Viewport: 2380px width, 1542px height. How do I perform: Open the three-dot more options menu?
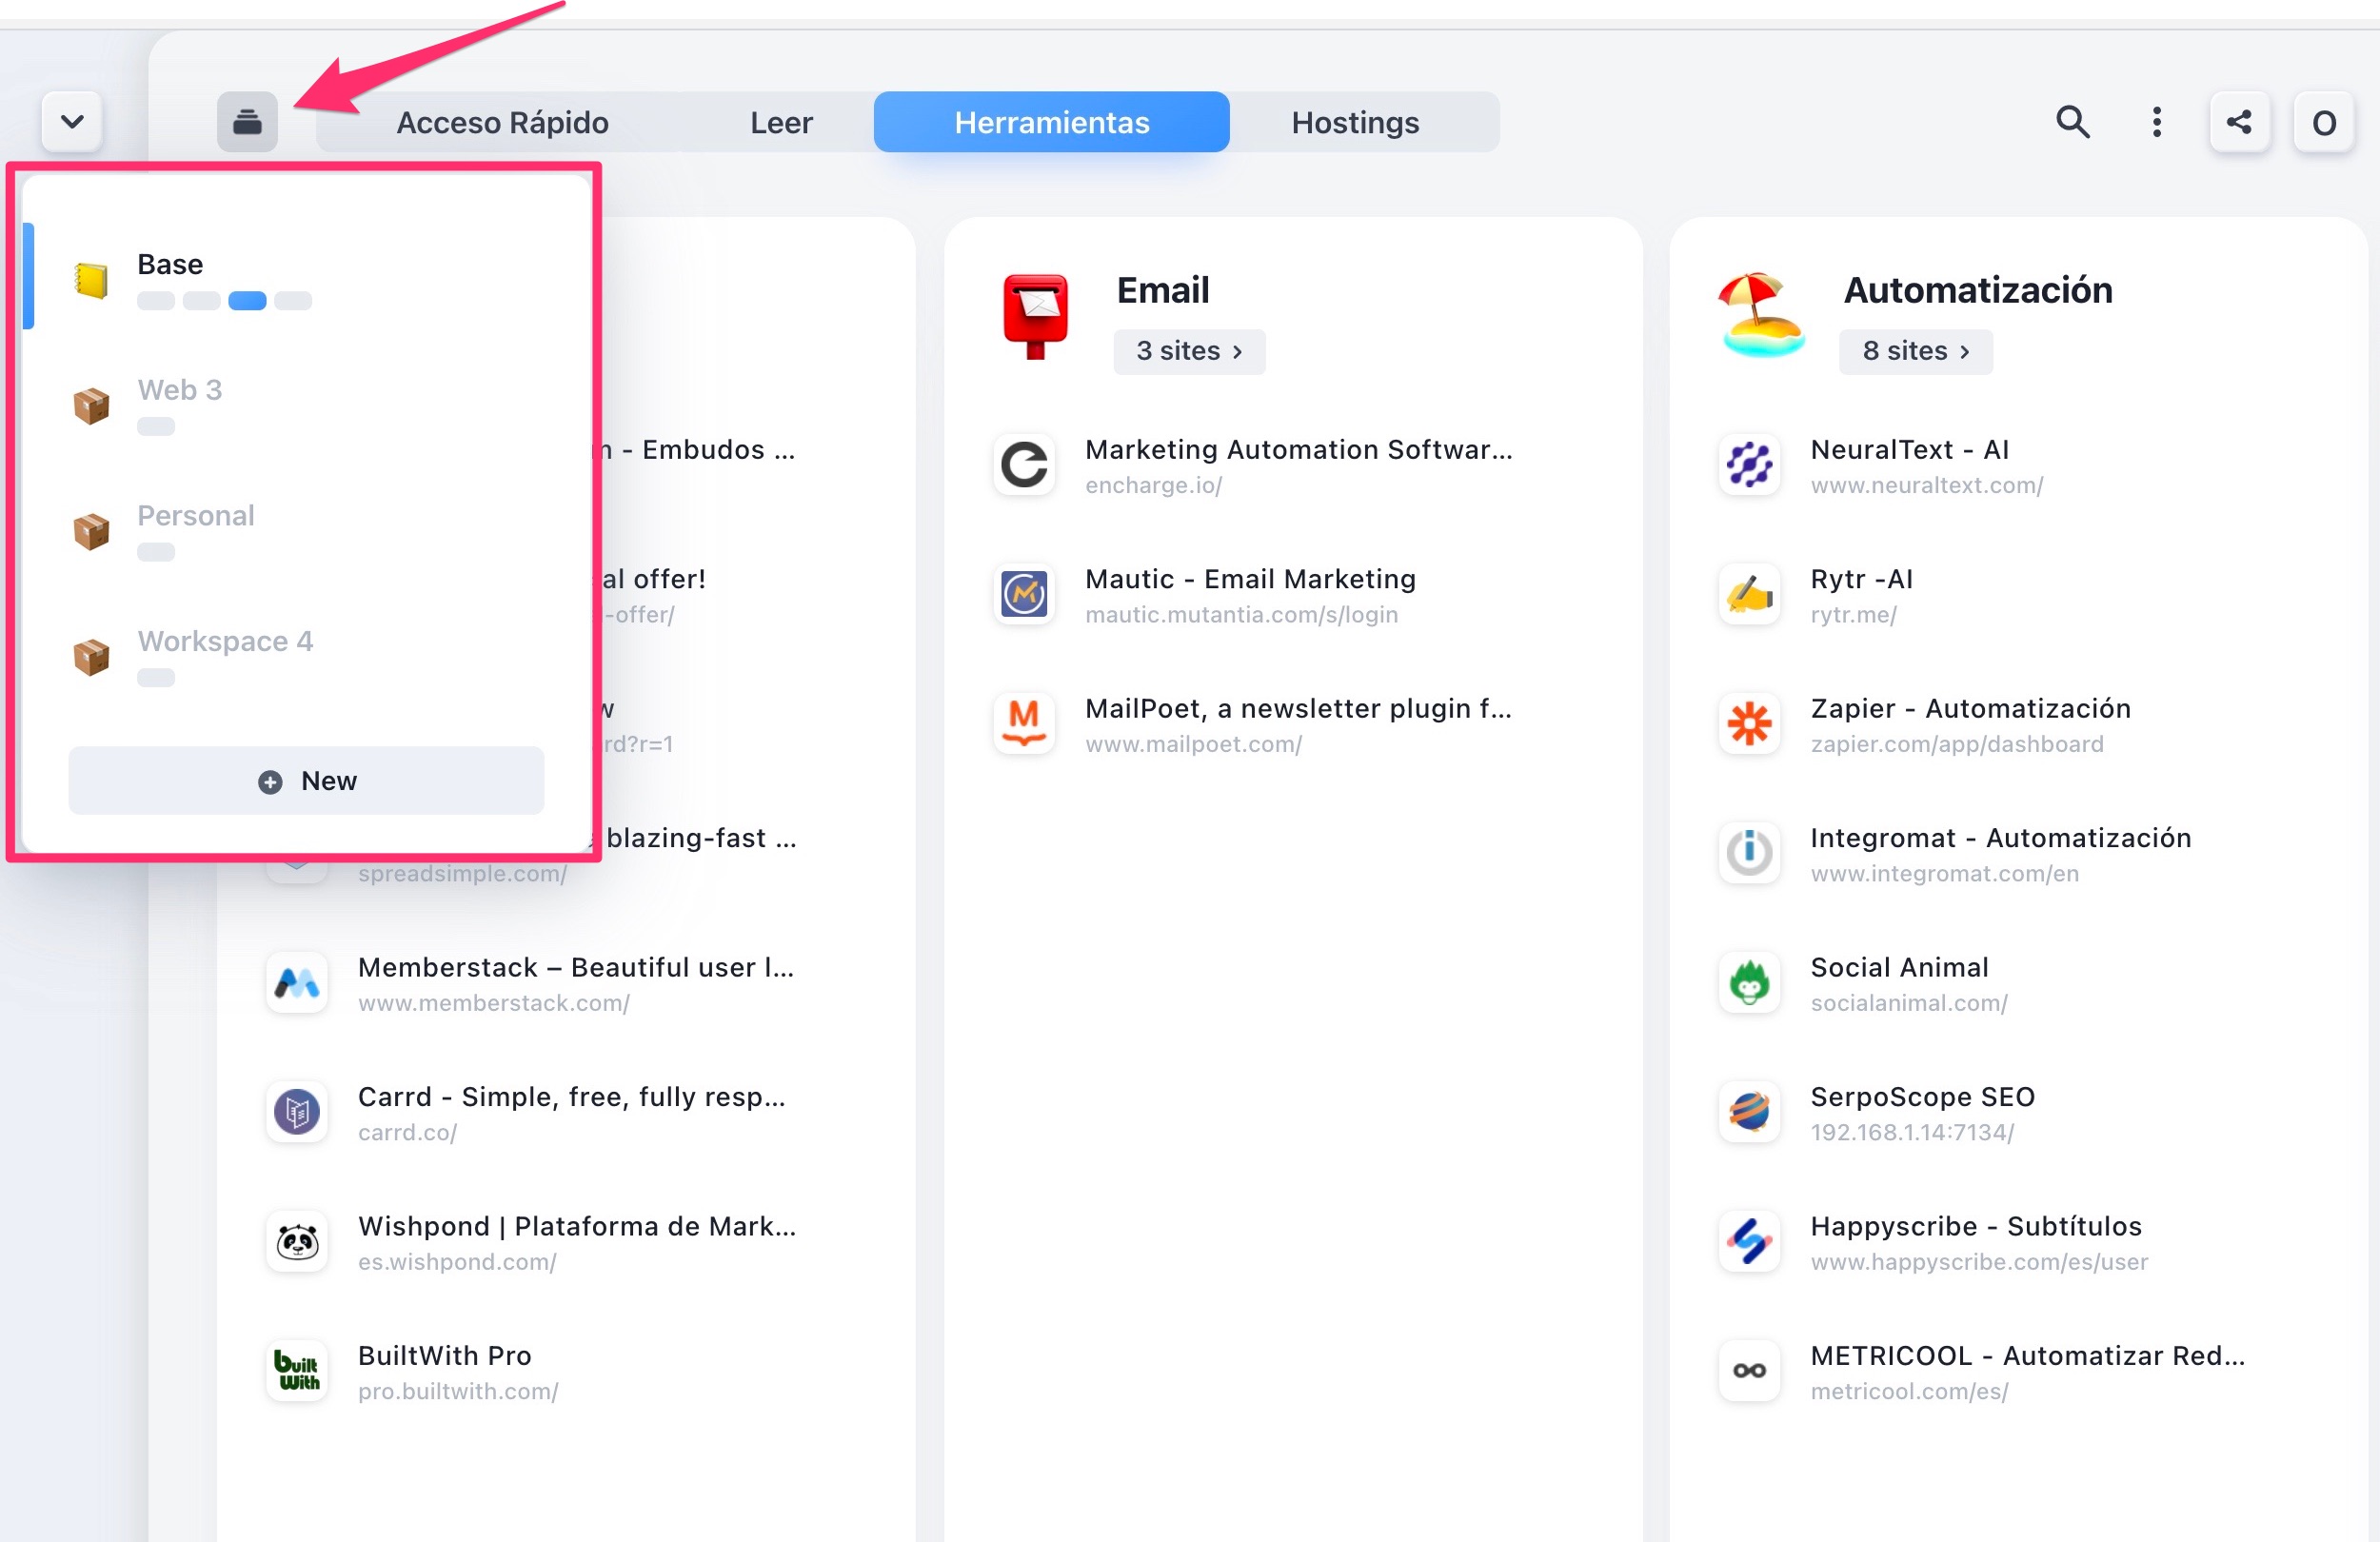[2156, 122]
